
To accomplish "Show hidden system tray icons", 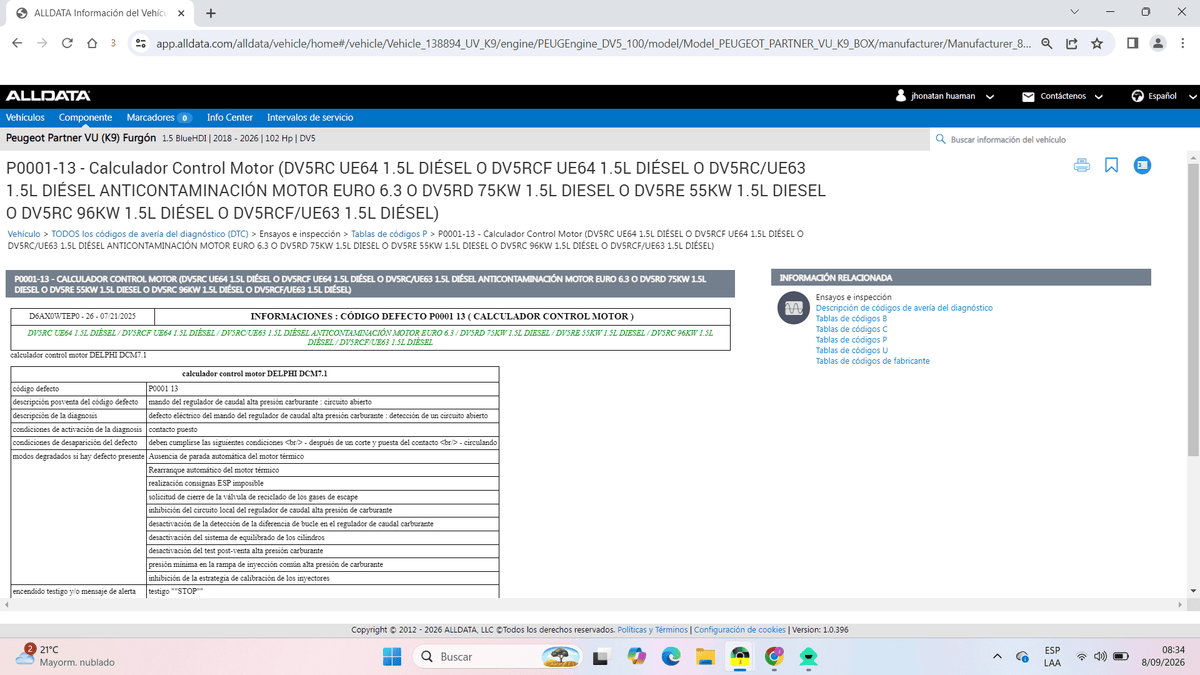I will click(996, 656).
